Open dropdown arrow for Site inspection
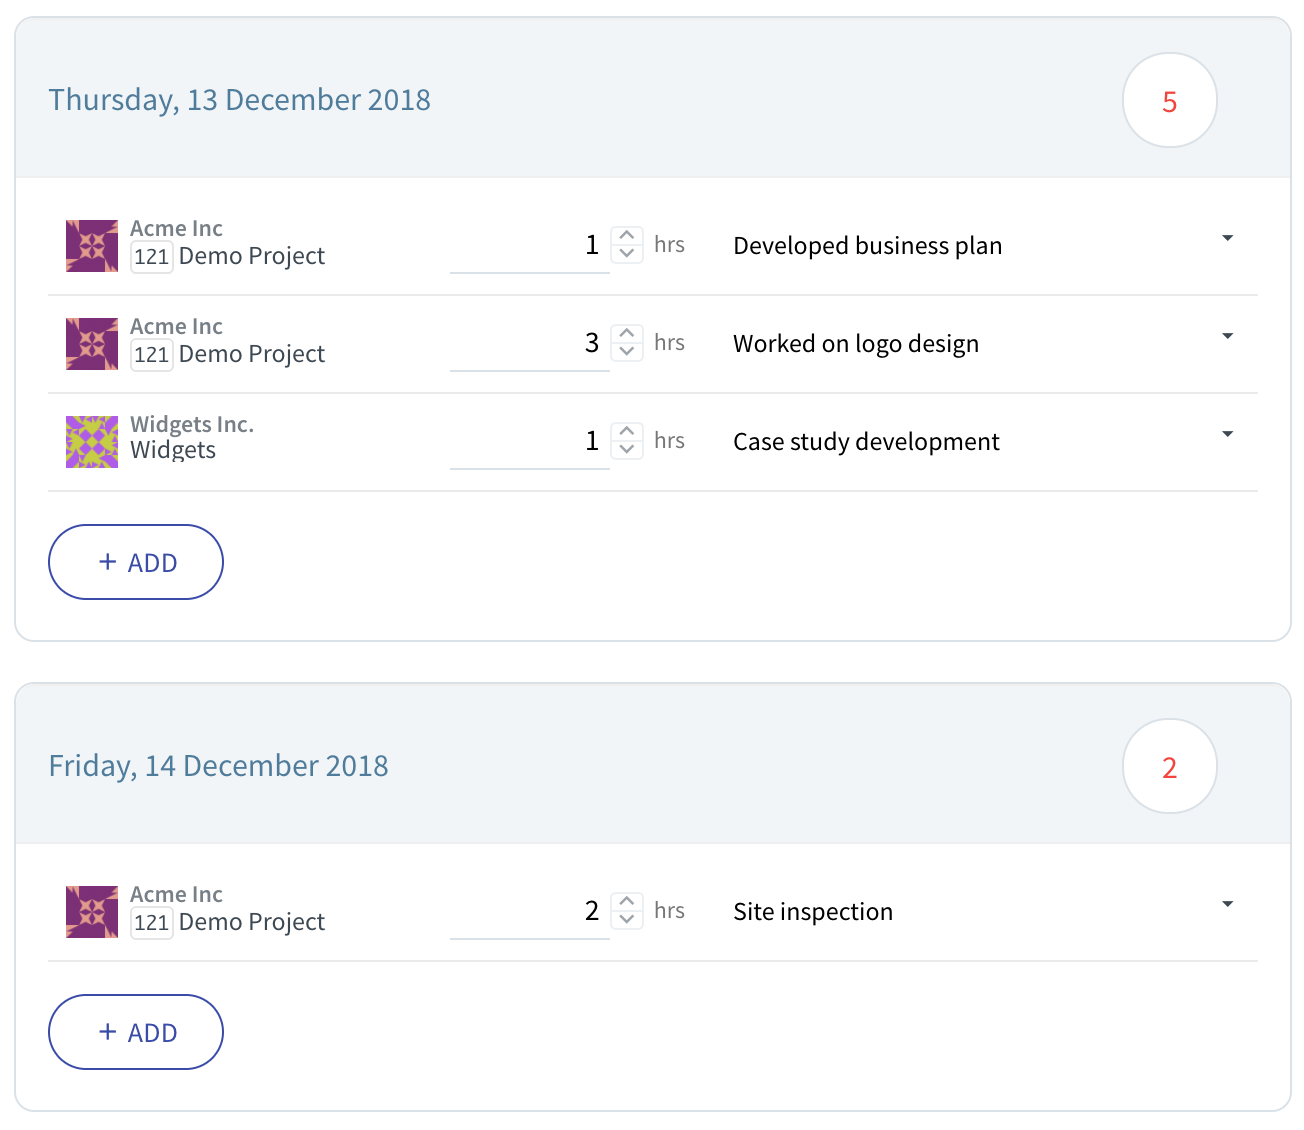 coord(1227,904)
